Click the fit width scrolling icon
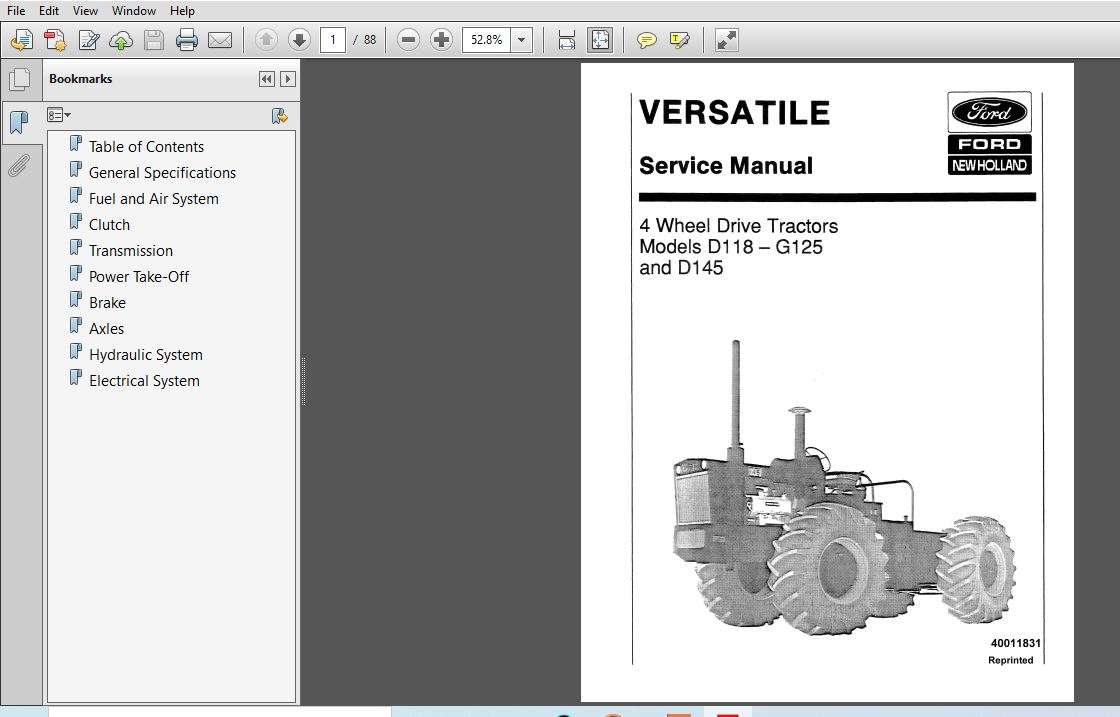1120x717 pixels. (x=566, y=40)
